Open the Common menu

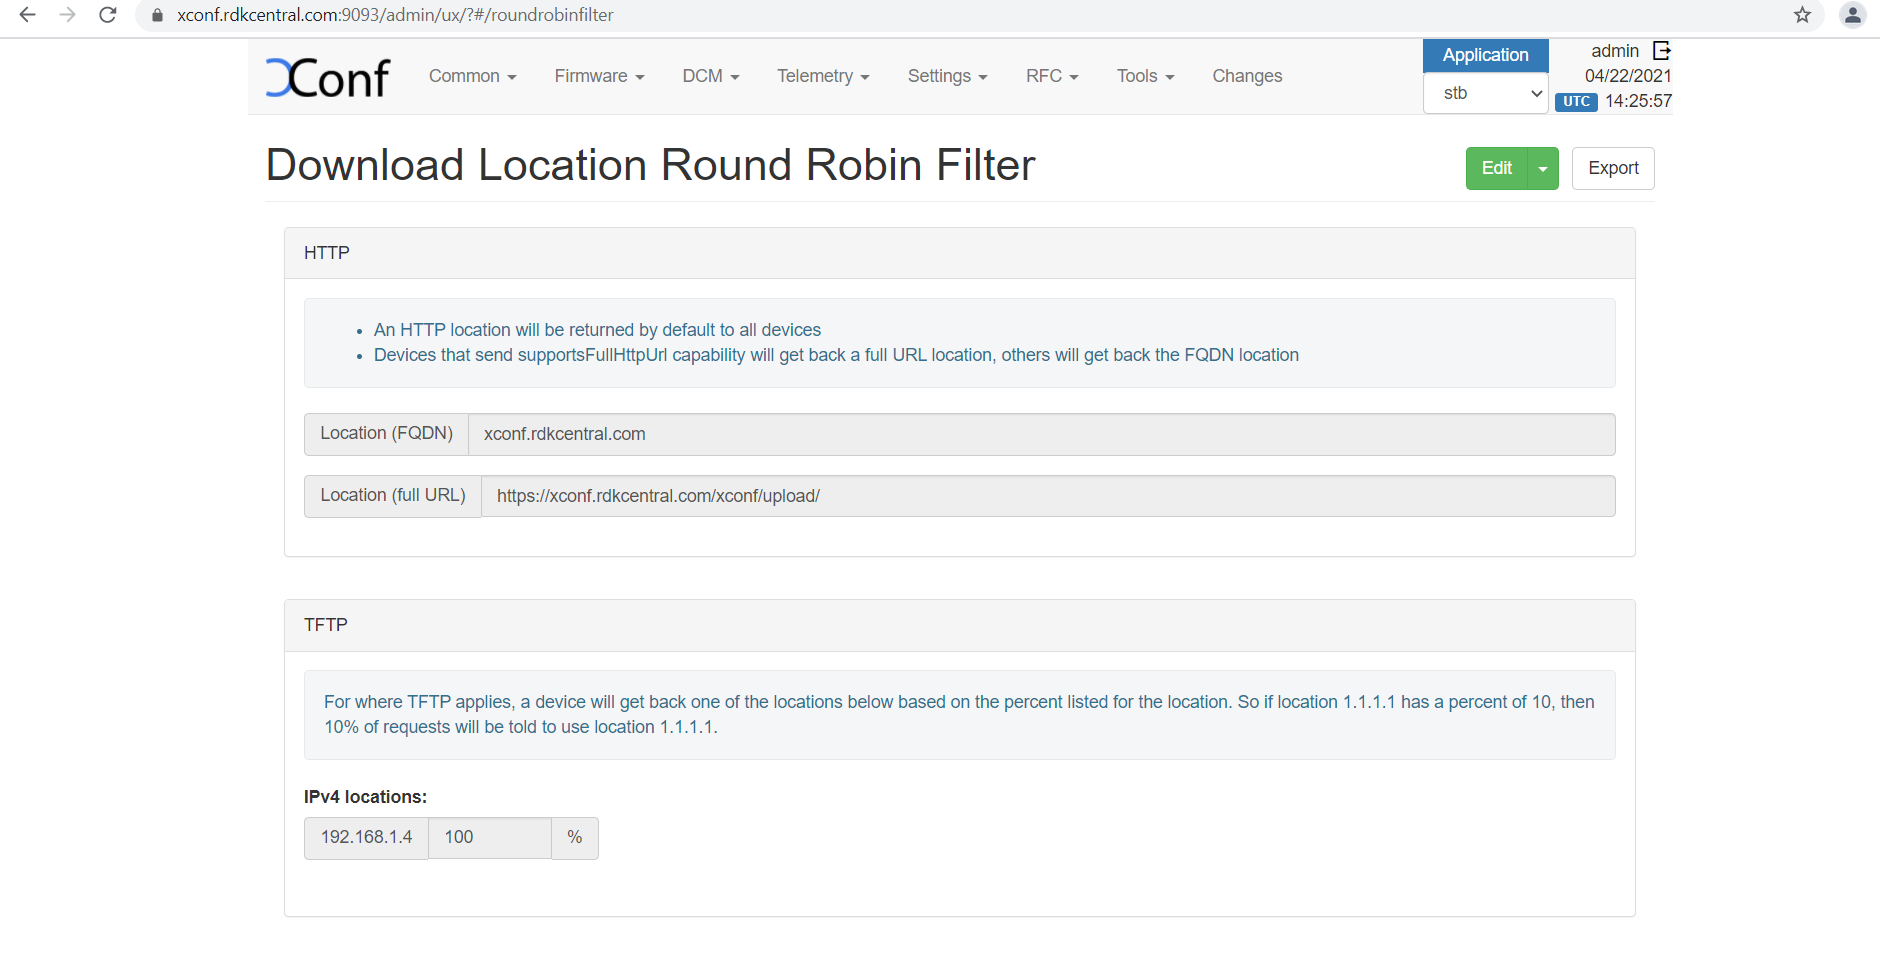pos(472,76)
